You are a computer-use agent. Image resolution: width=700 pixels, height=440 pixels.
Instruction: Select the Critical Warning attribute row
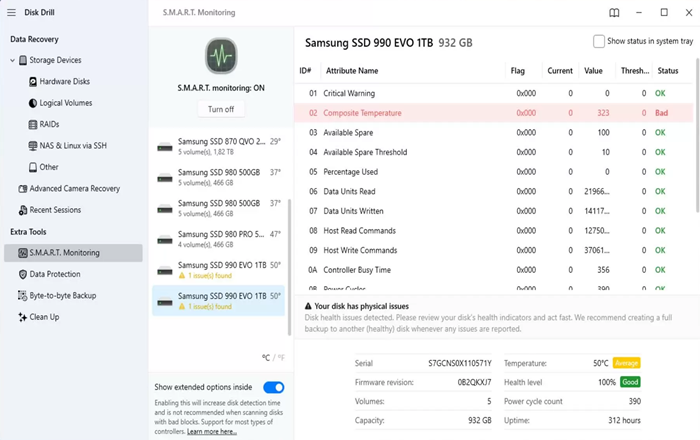493,93
